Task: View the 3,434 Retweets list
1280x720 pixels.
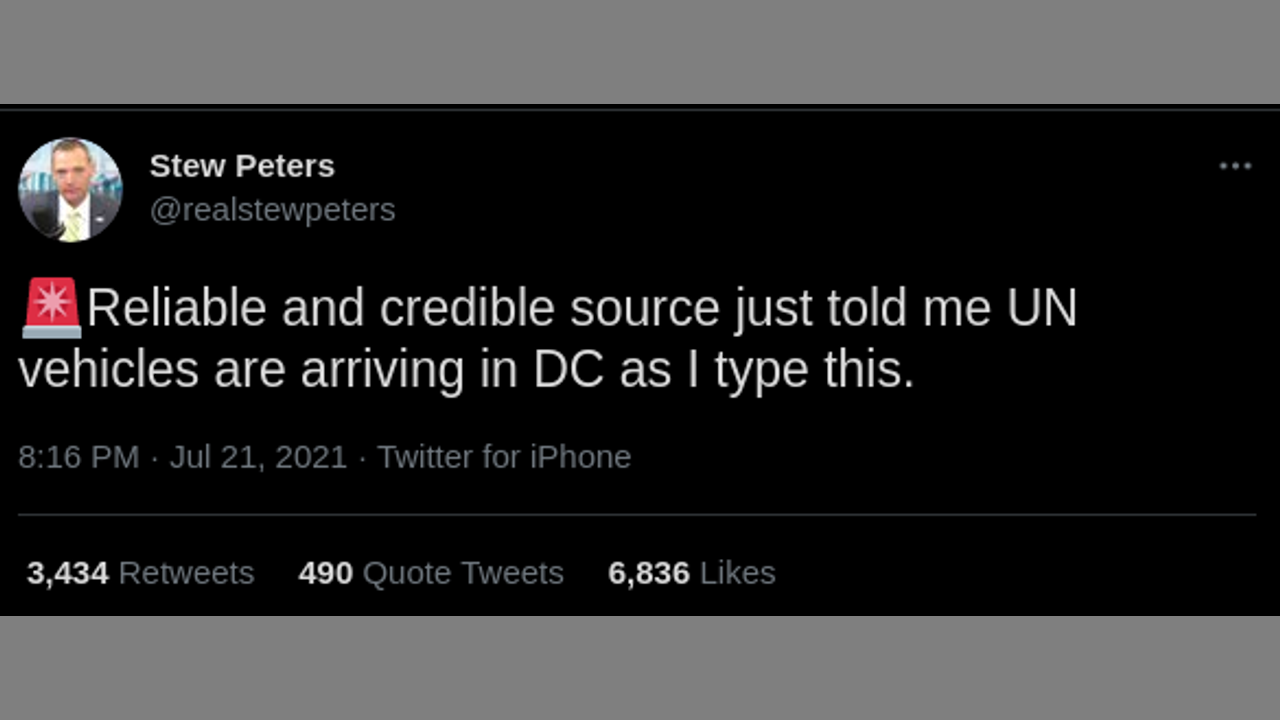Action: [140, 573]
